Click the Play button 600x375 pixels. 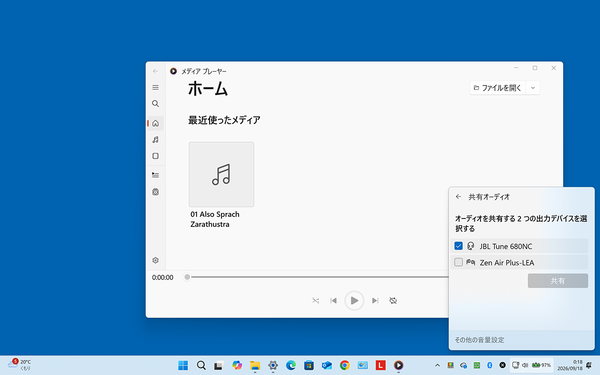coord(354,301)
